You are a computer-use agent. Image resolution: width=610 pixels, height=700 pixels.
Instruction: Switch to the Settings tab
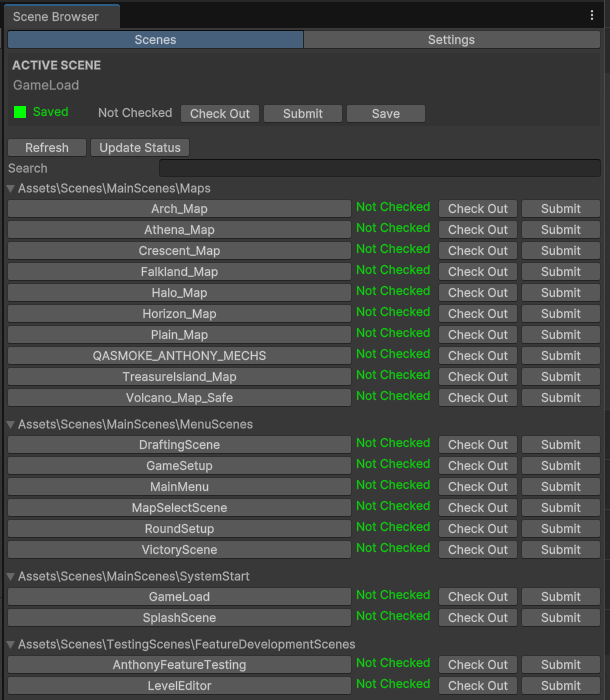click(x=451, y=40)
